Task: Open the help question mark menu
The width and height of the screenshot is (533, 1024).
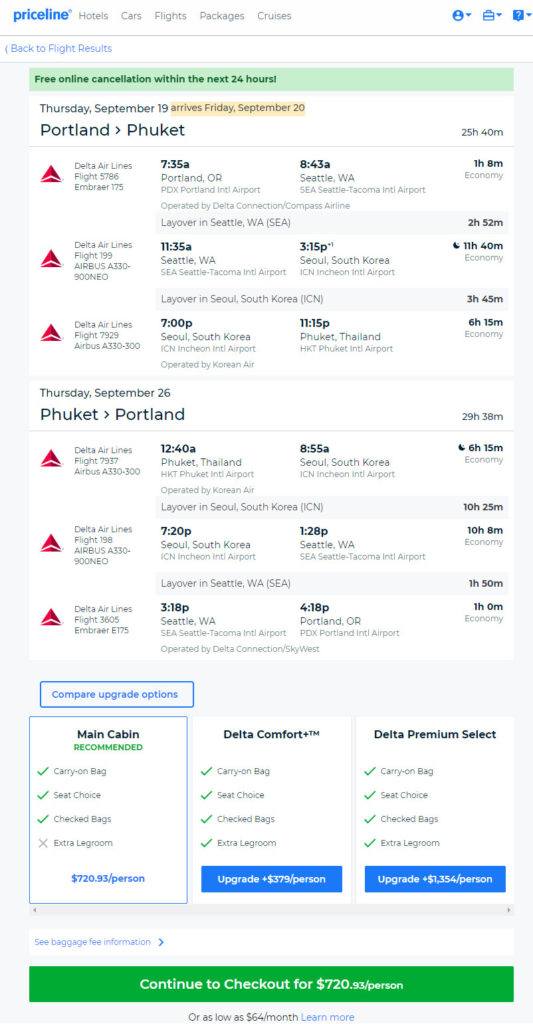Action: (522, 16)
